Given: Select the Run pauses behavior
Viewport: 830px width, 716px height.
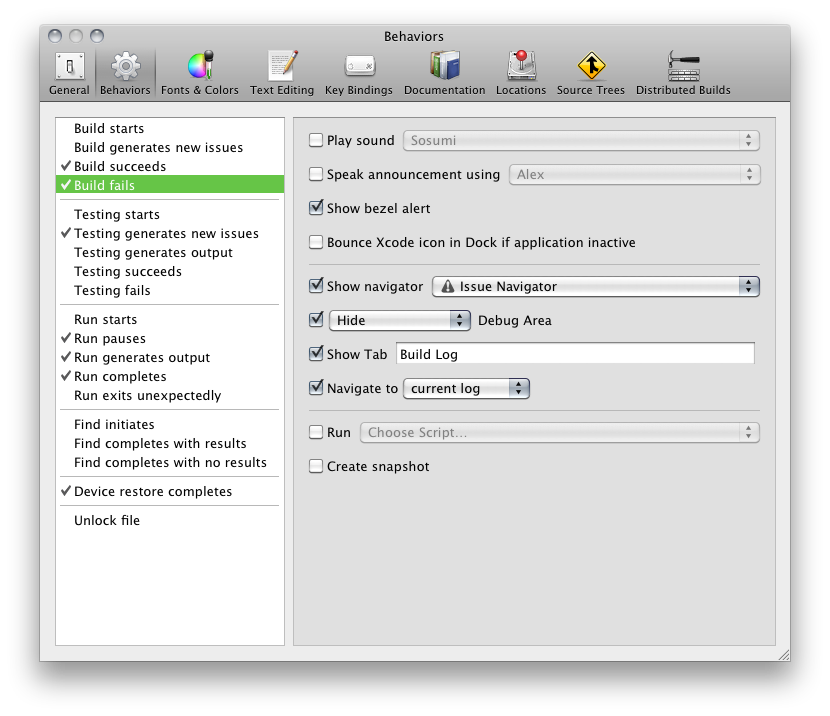Looking at the screenshot, I should coord(170,339).
